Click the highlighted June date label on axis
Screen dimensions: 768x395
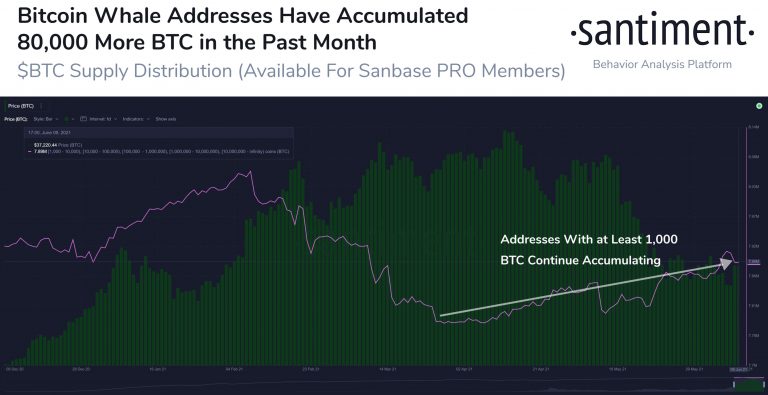click(x=739, y=370)
